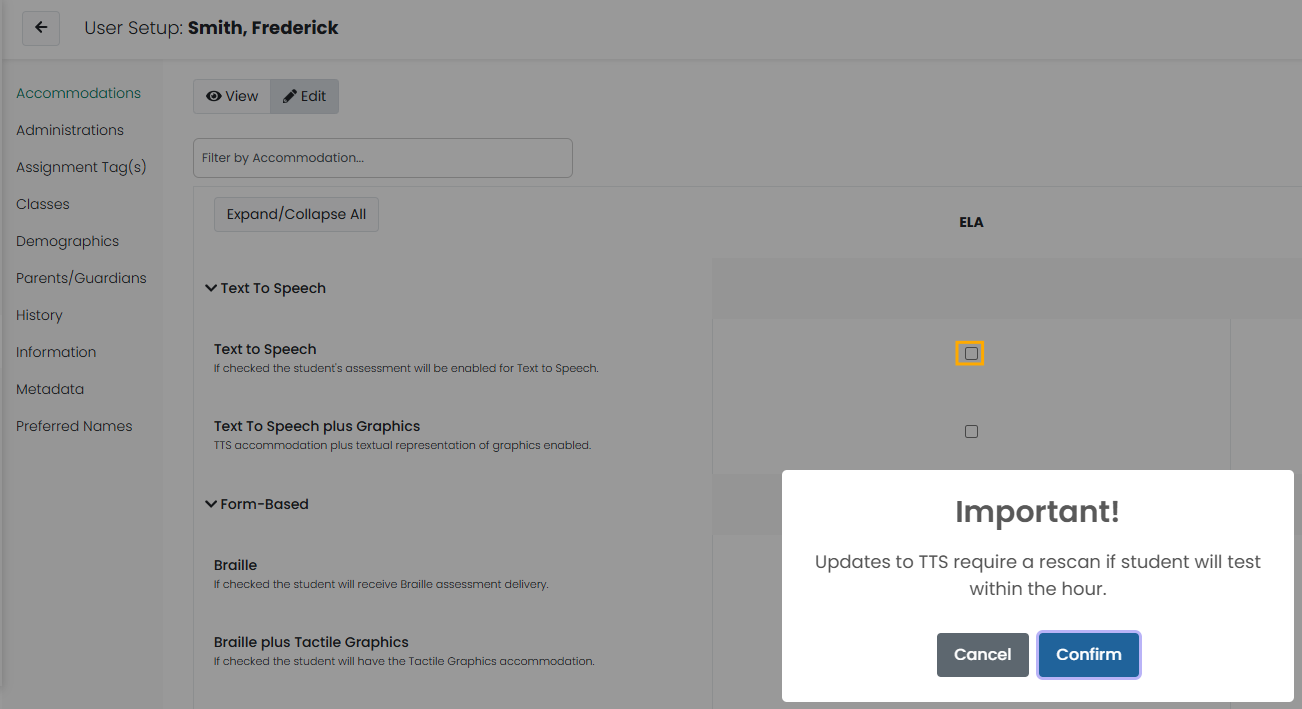Viewport: 1302px width, 709px height.
Task: Go to Assignment Tag(s) section
Action: click(x=81, y=167)
